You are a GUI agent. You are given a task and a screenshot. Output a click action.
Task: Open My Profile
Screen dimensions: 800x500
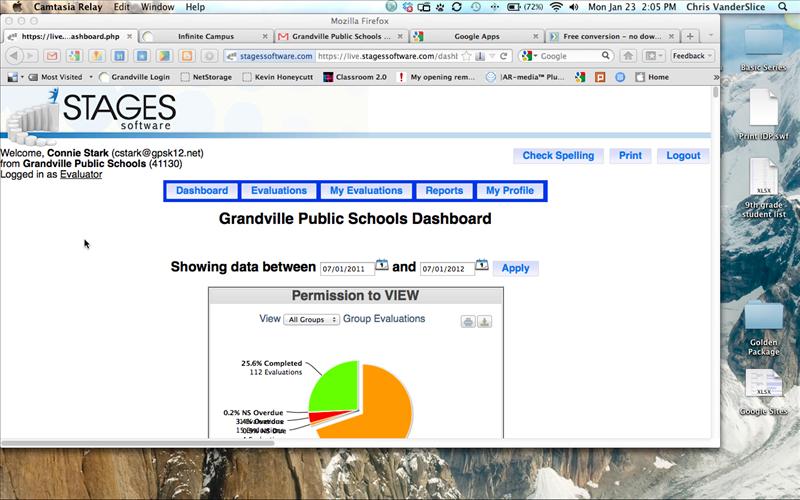coord(510,191)
